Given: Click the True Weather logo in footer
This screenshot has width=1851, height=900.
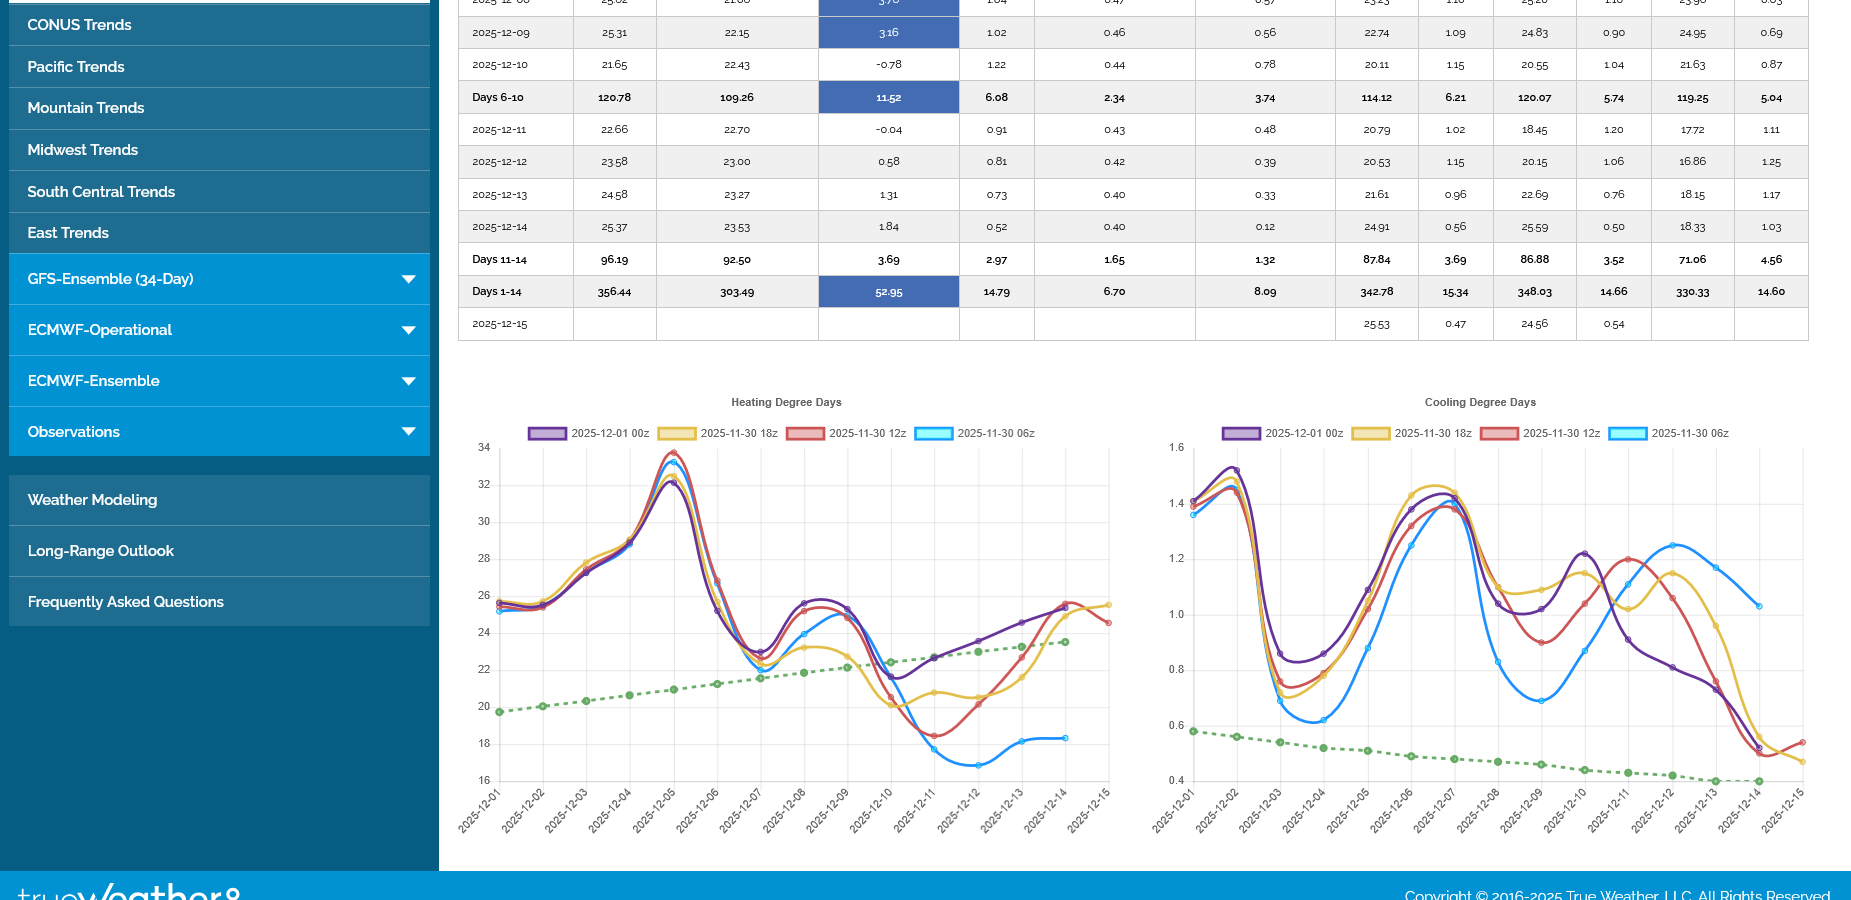Looking at the screenshot, I should (x=130, y=890).
